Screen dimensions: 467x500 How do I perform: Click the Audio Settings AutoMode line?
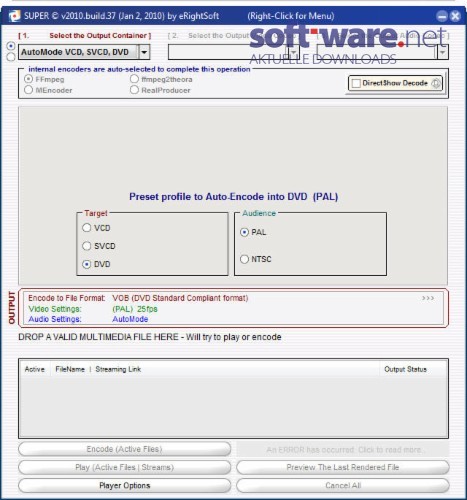coord(88,319)
